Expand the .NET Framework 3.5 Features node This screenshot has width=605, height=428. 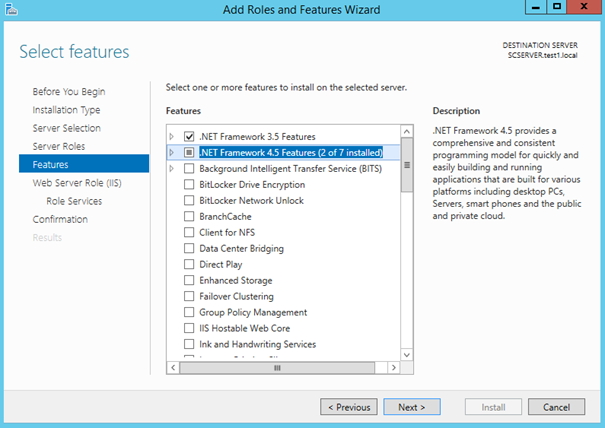click(172, 137)
